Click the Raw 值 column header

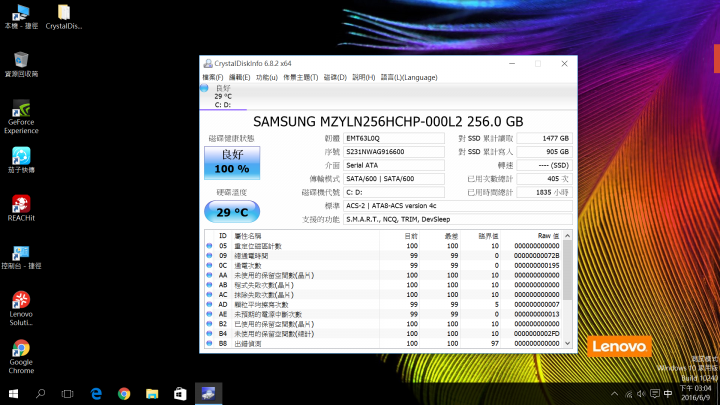[x=532, y=236]
